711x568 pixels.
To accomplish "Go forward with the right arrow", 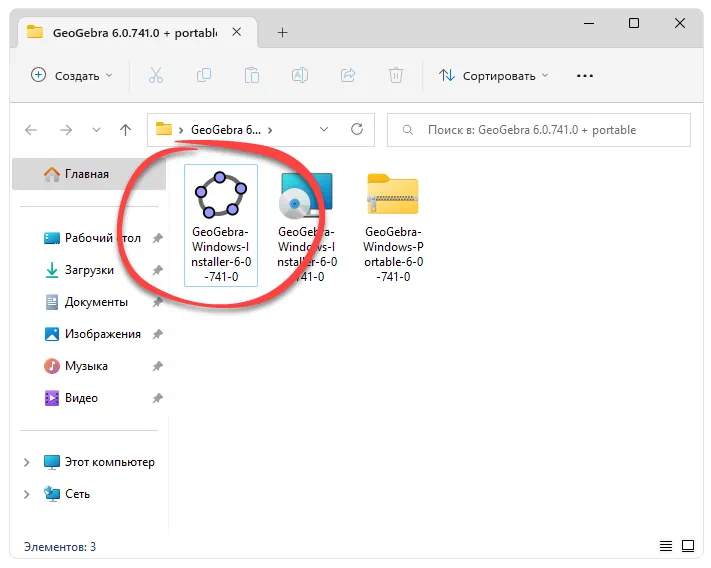I will tap(66, 130).
